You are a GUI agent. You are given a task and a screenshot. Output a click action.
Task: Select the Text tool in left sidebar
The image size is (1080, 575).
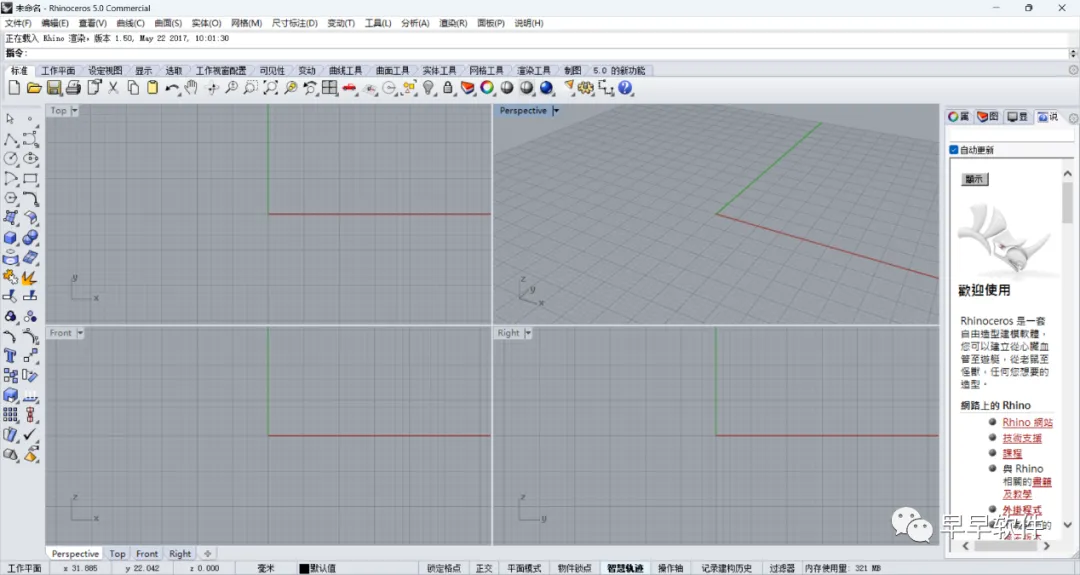click(x=10, y=356)
